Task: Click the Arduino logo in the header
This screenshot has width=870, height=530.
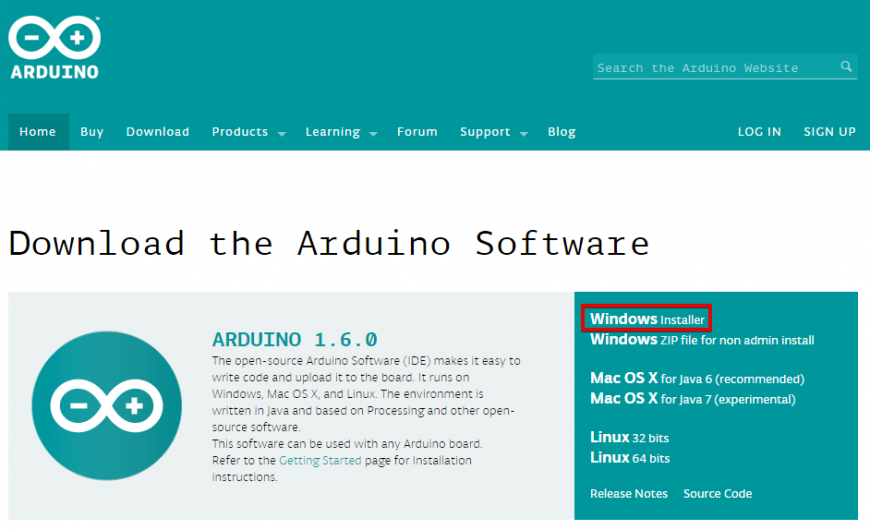Action: pos(54,46)
